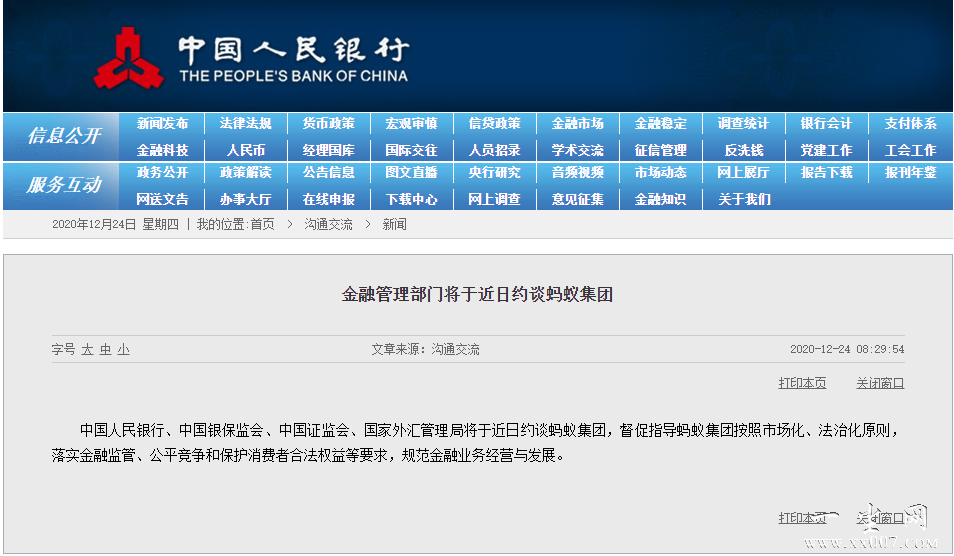The width and height of the screenshot is (954, 556).
Task: Open the 新闻发布 menu item
Action: (162, 123)
